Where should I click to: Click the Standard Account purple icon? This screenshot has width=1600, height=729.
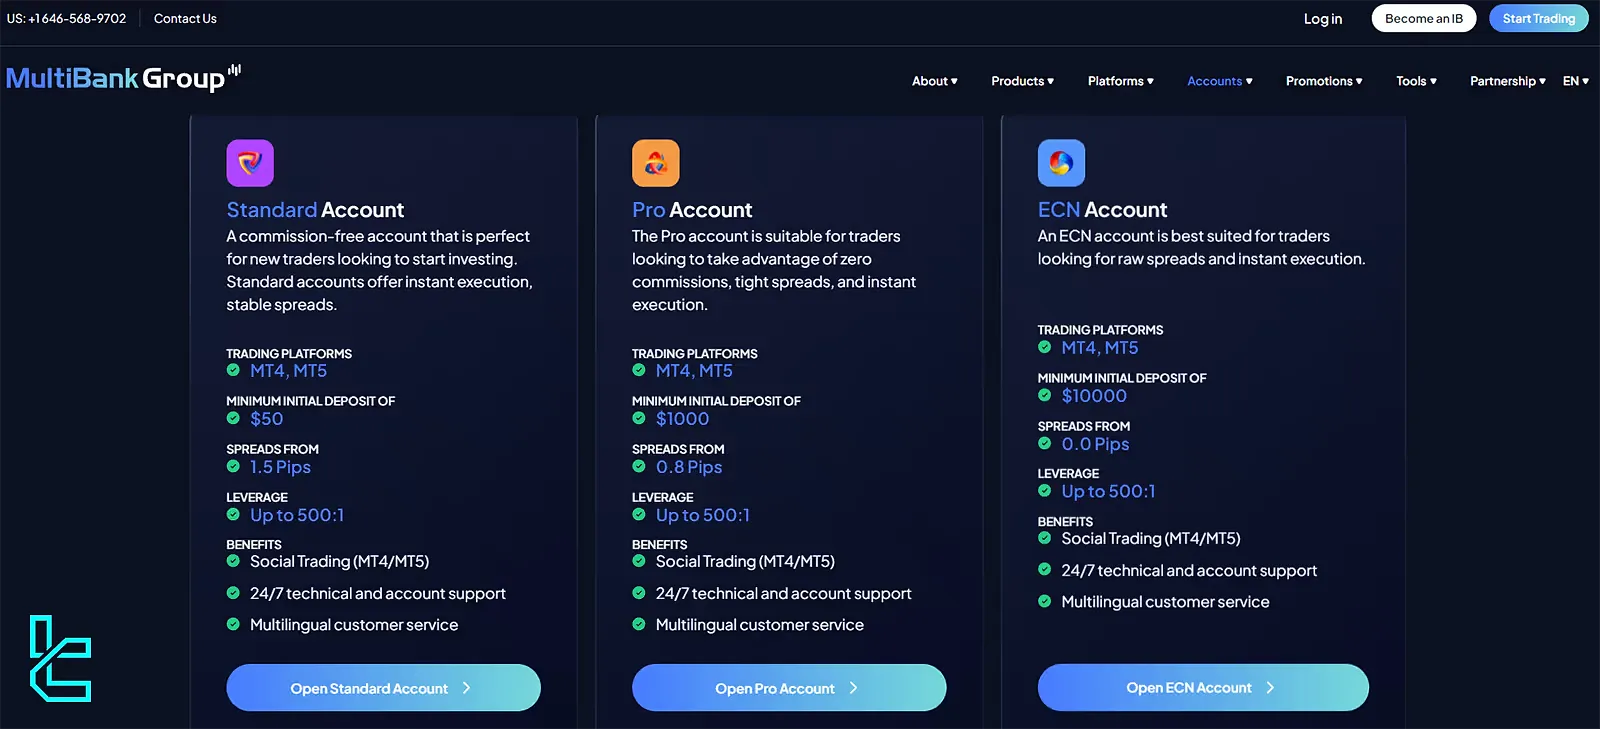pyautogui.click(x=250, y=163)
